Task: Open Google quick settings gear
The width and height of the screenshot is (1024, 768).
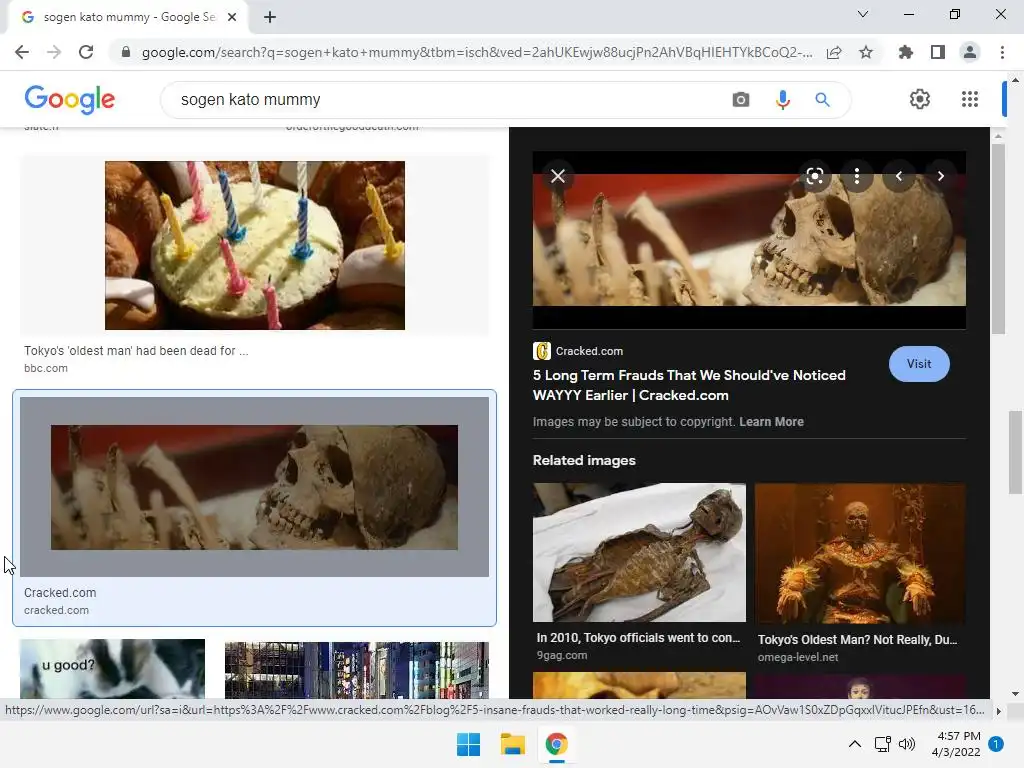Action: (x=920, y=99)
